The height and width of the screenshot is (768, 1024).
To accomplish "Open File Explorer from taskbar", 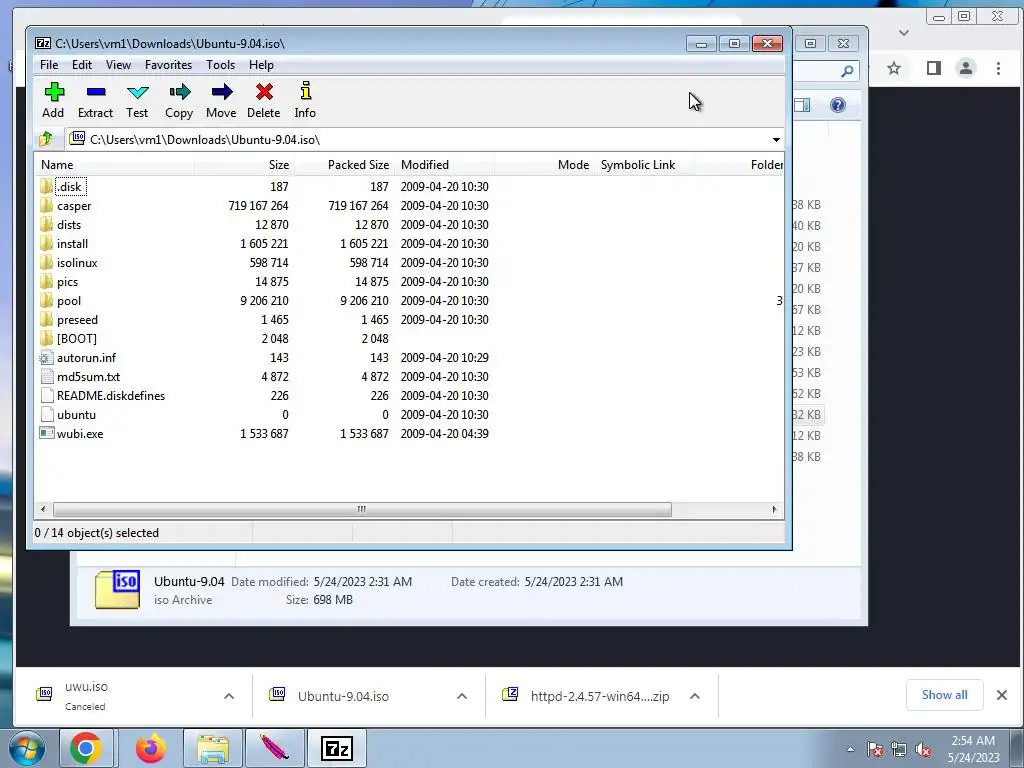I will pos(213,748).
